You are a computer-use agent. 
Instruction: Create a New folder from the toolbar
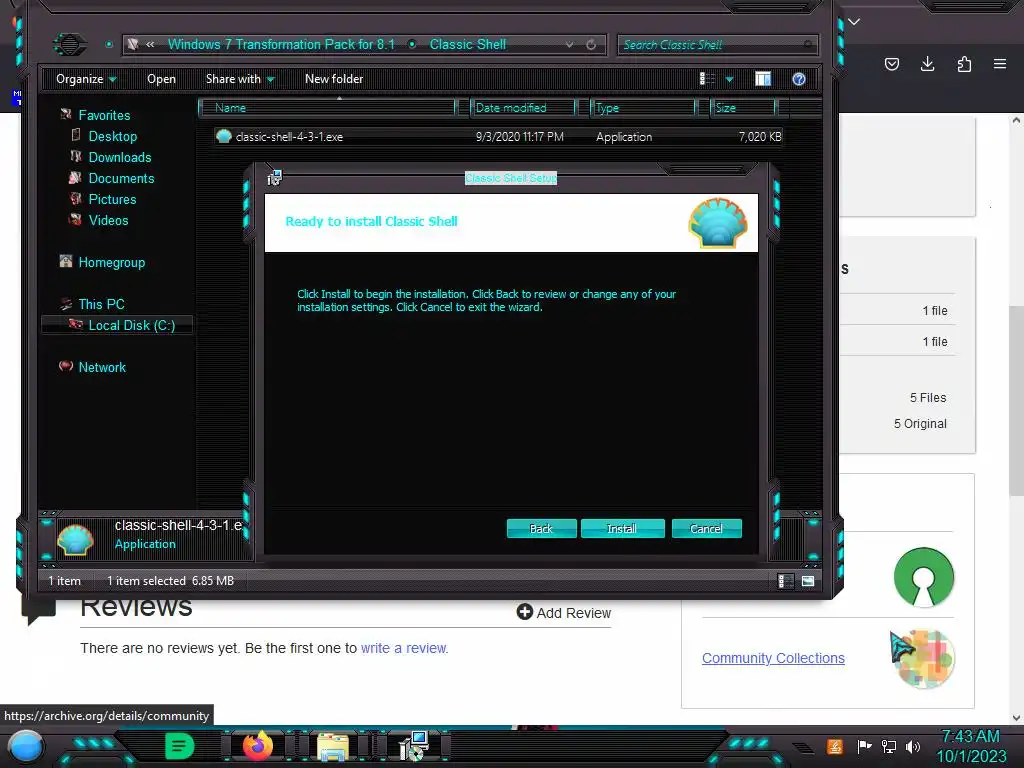click(334, 79)
